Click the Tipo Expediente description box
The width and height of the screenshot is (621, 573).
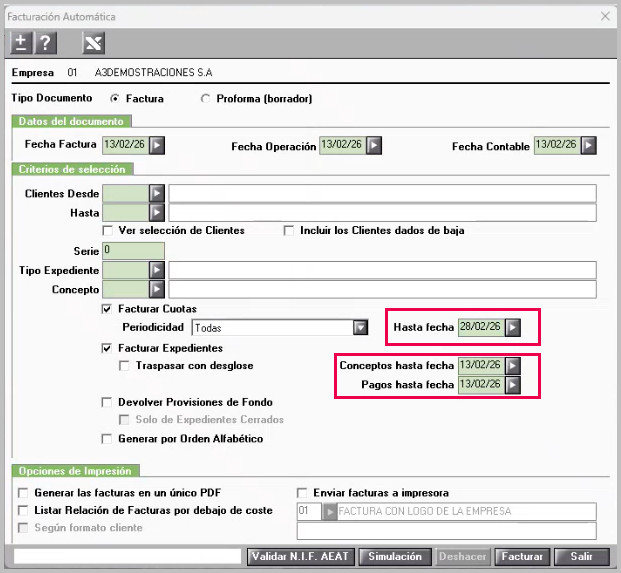coord(383,270)
